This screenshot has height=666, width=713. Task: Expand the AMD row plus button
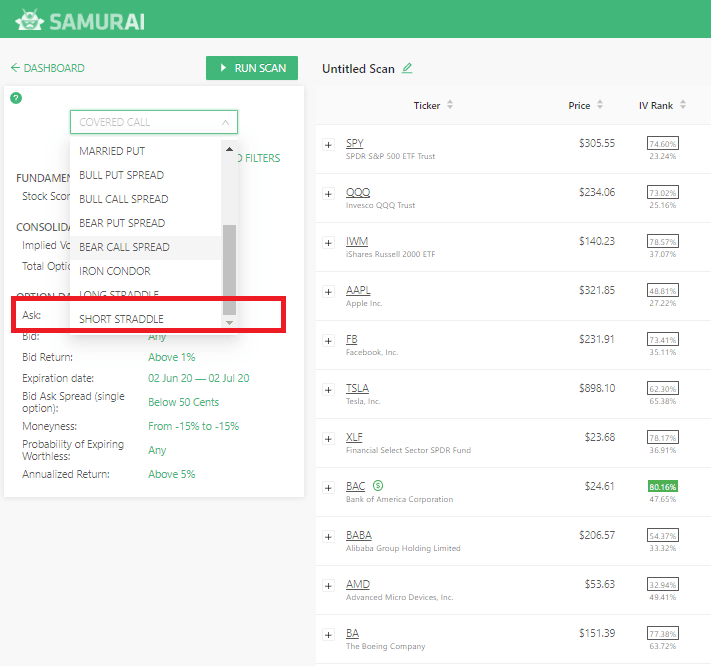pyautogui.click(x=328, y=586)
